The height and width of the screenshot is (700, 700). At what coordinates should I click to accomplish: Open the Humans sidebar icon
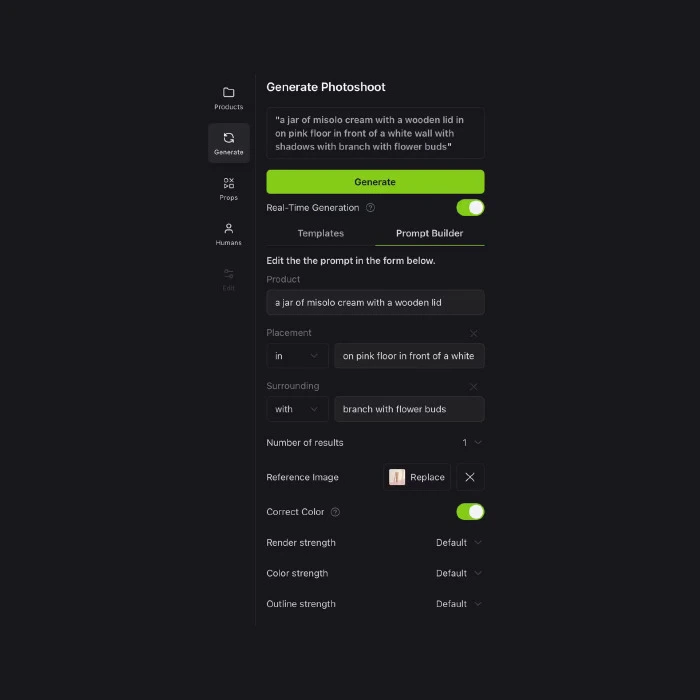tap(229, 229)
